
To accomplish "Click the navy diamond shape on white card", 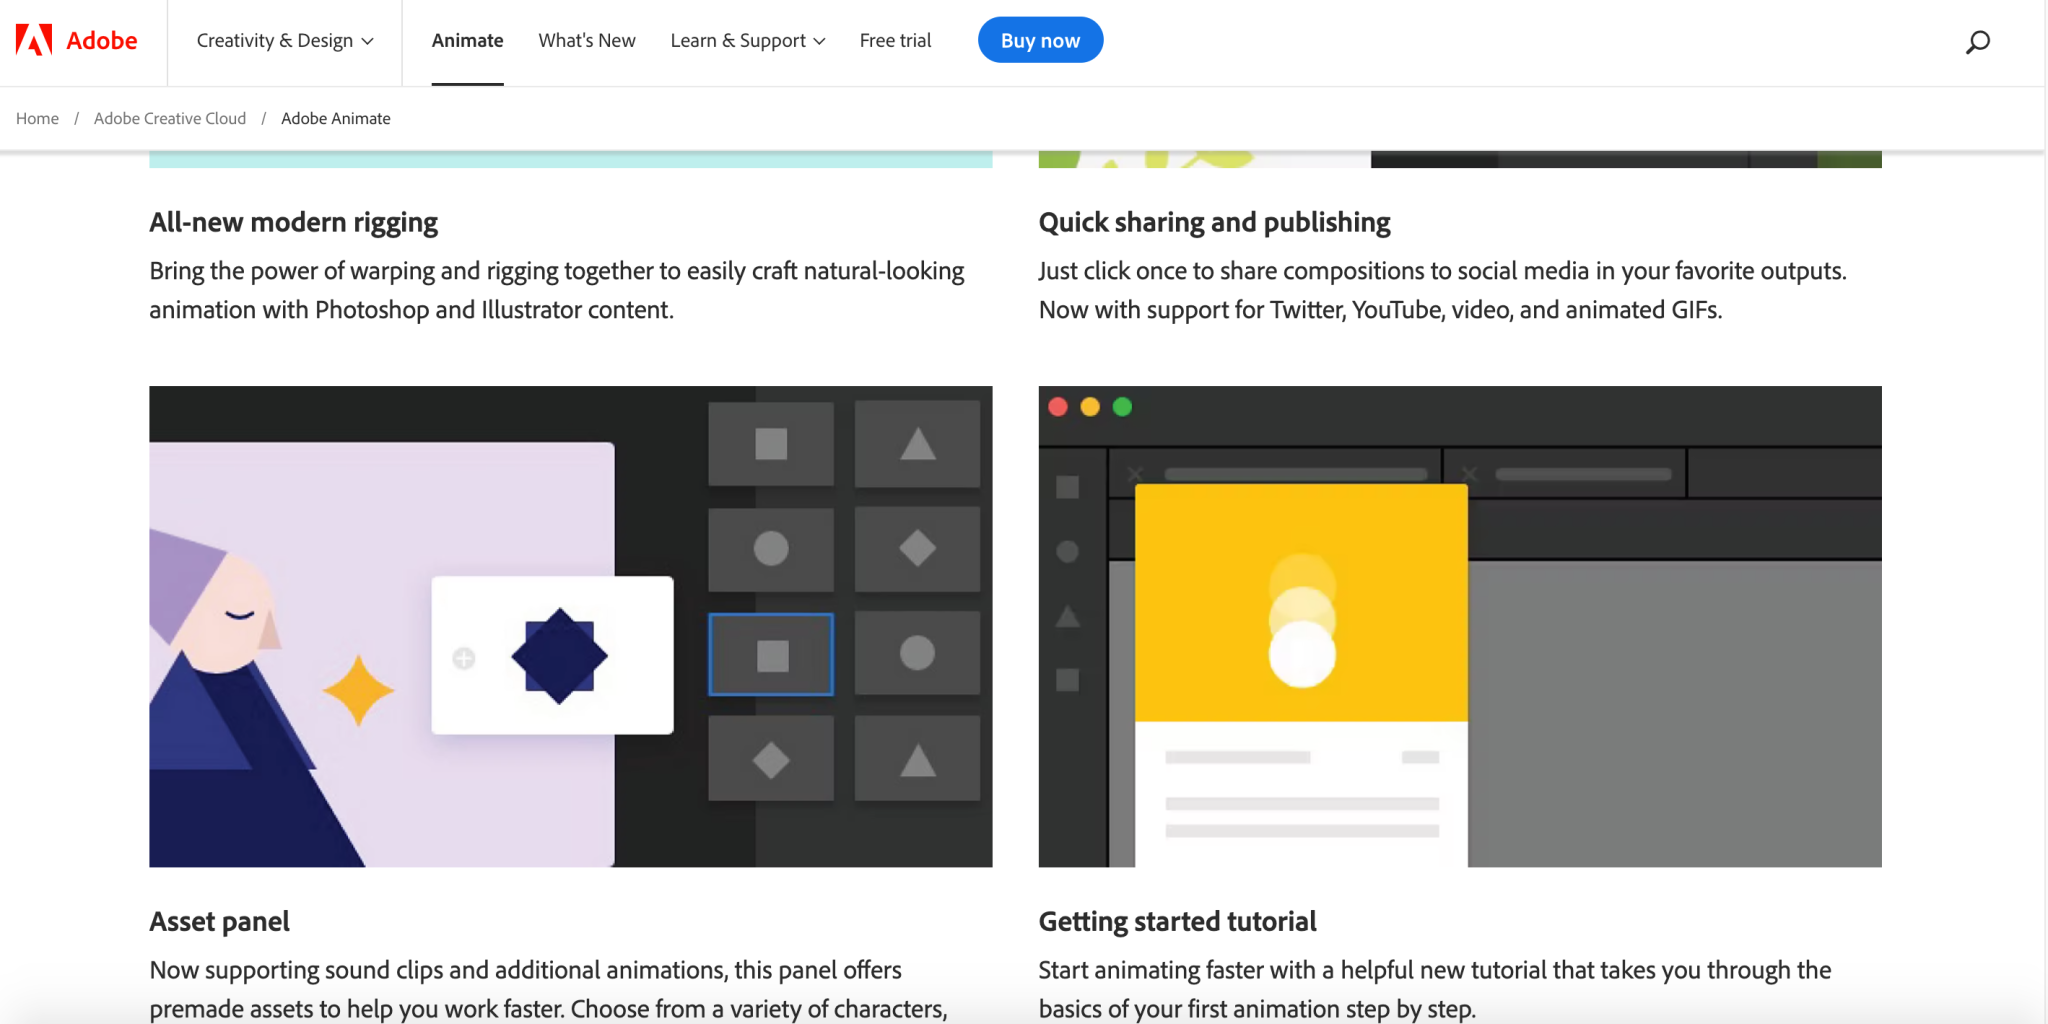I will click(559, 656).
